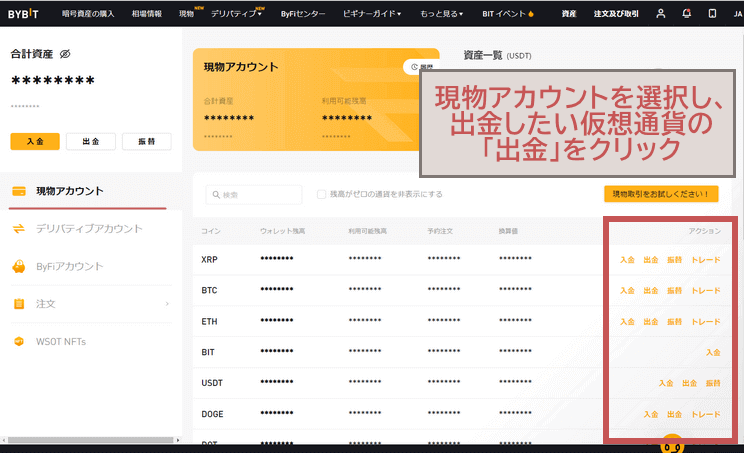Click the flame icon beside BITイベント
Image resolution: width=744 pixels, height=453 pixels.
click(x=531, y=14)
